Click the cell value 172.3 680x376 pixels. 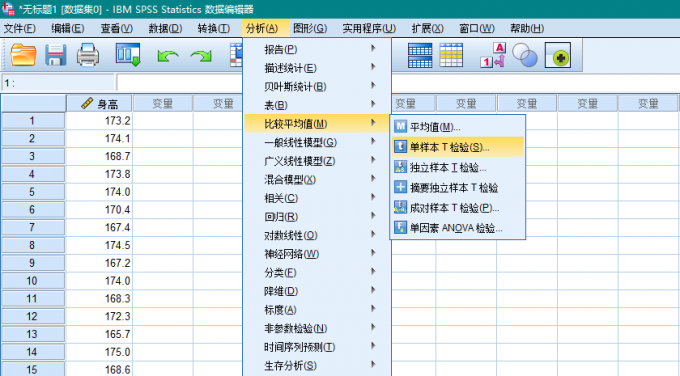(x=99, y=316)
